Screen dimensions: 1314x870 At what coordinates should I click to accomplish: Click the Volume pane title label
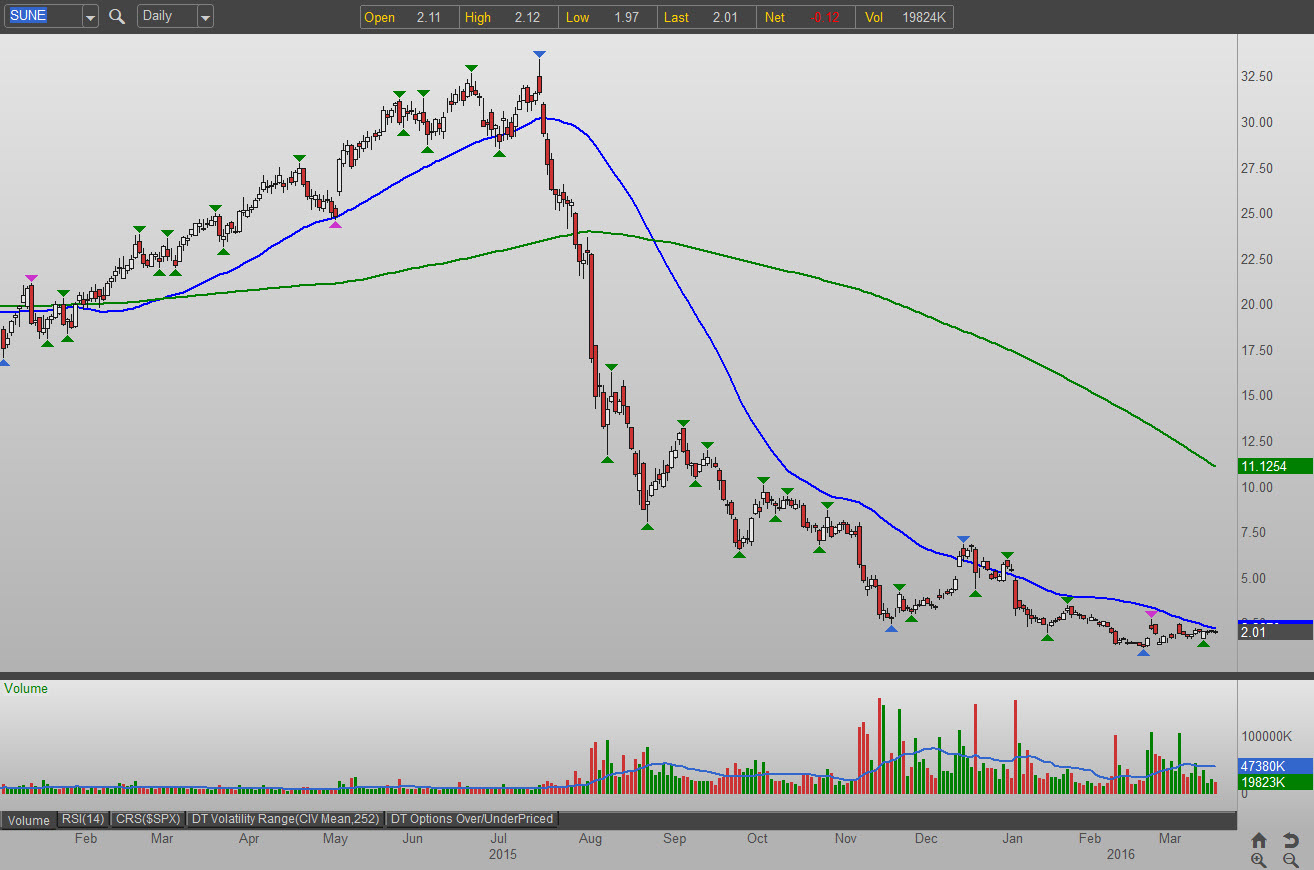(x=26, y=688)
